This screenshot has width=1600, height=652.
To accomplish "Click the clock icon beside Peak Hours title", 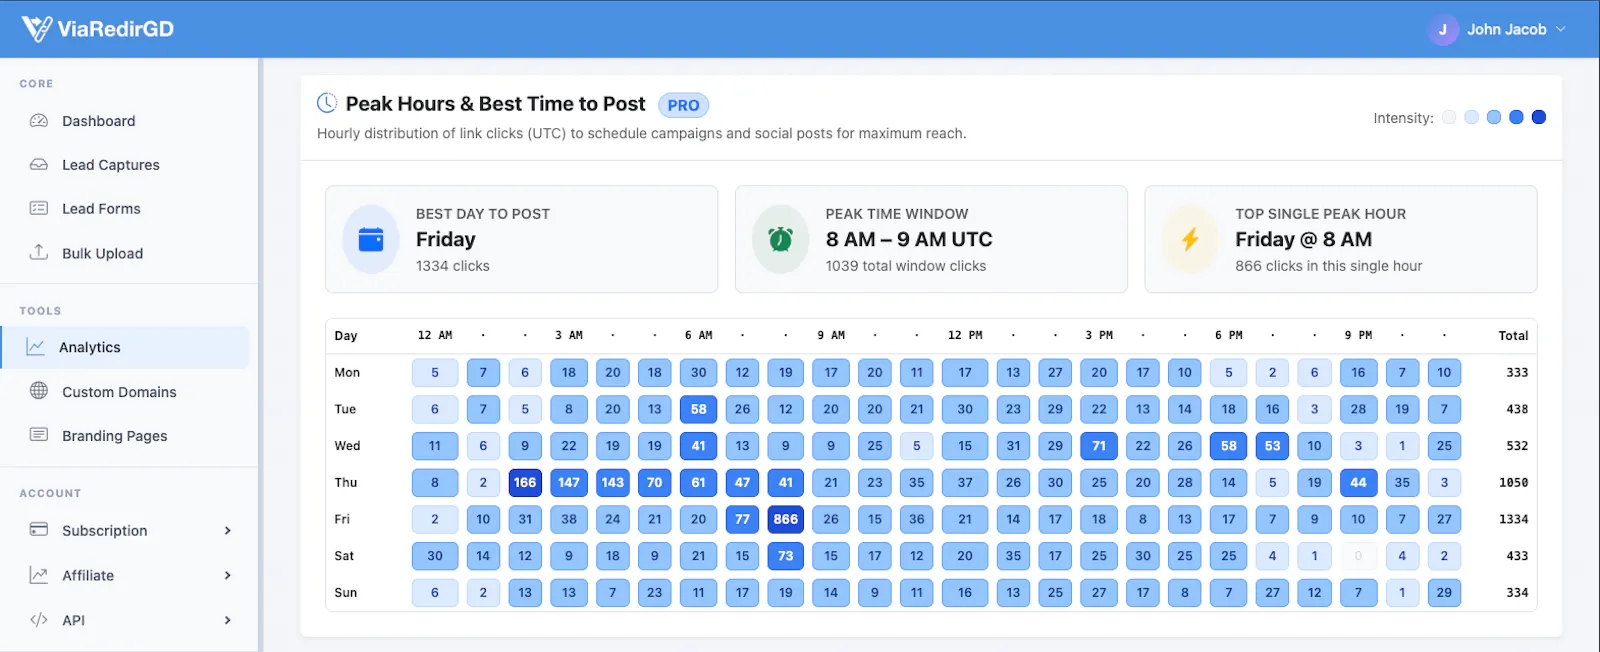I will 327,103.
